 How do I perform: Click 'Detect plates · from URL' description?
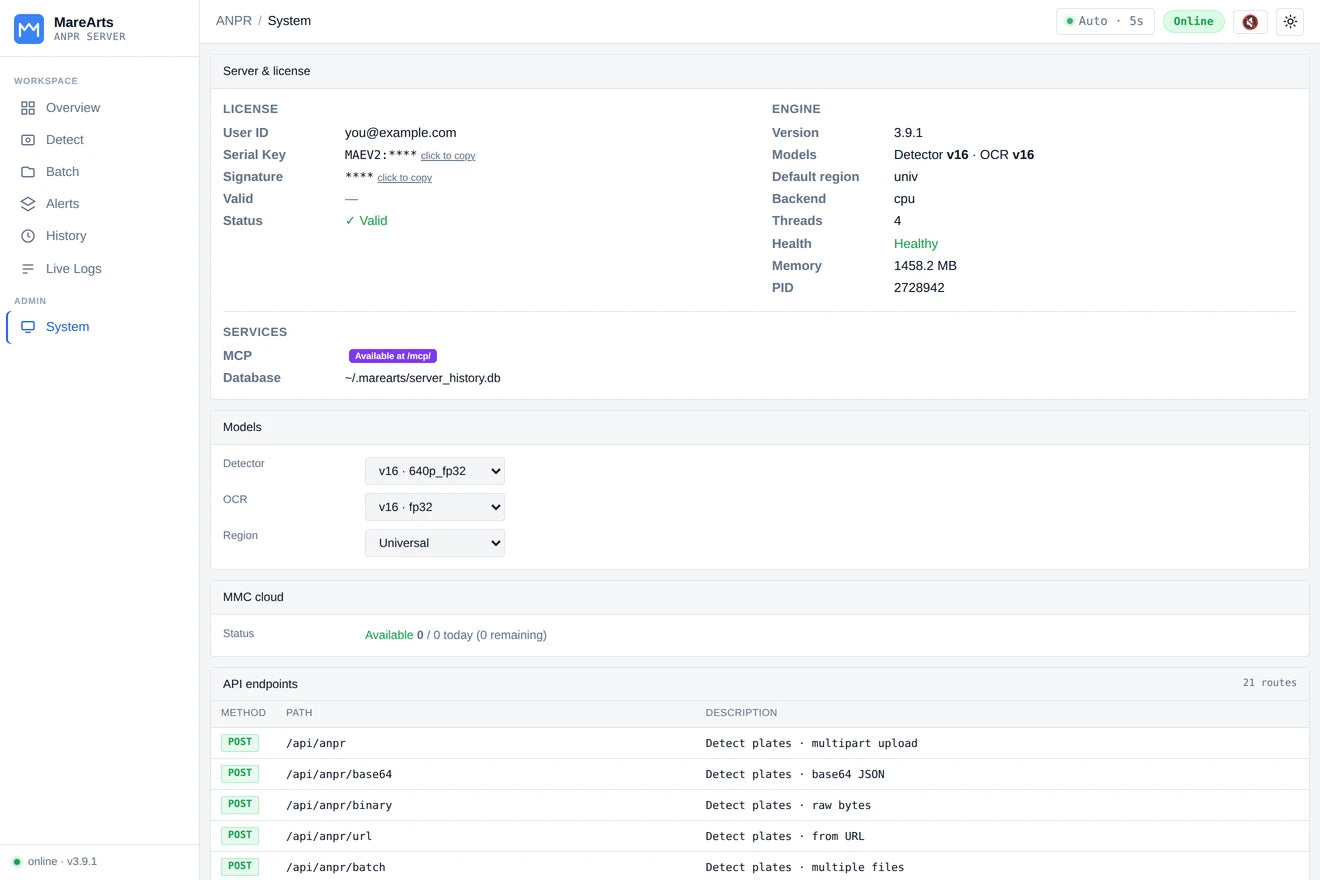click(785, 836)
